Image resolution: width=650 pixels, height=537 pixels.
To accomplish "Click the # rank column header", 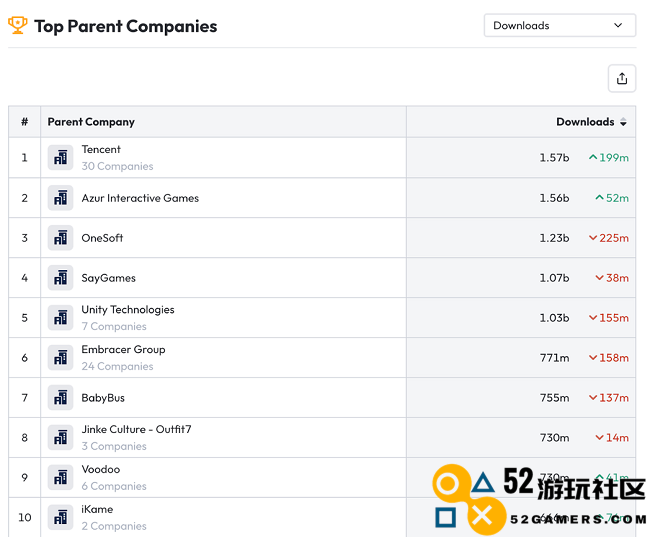I will click(24, 122).
